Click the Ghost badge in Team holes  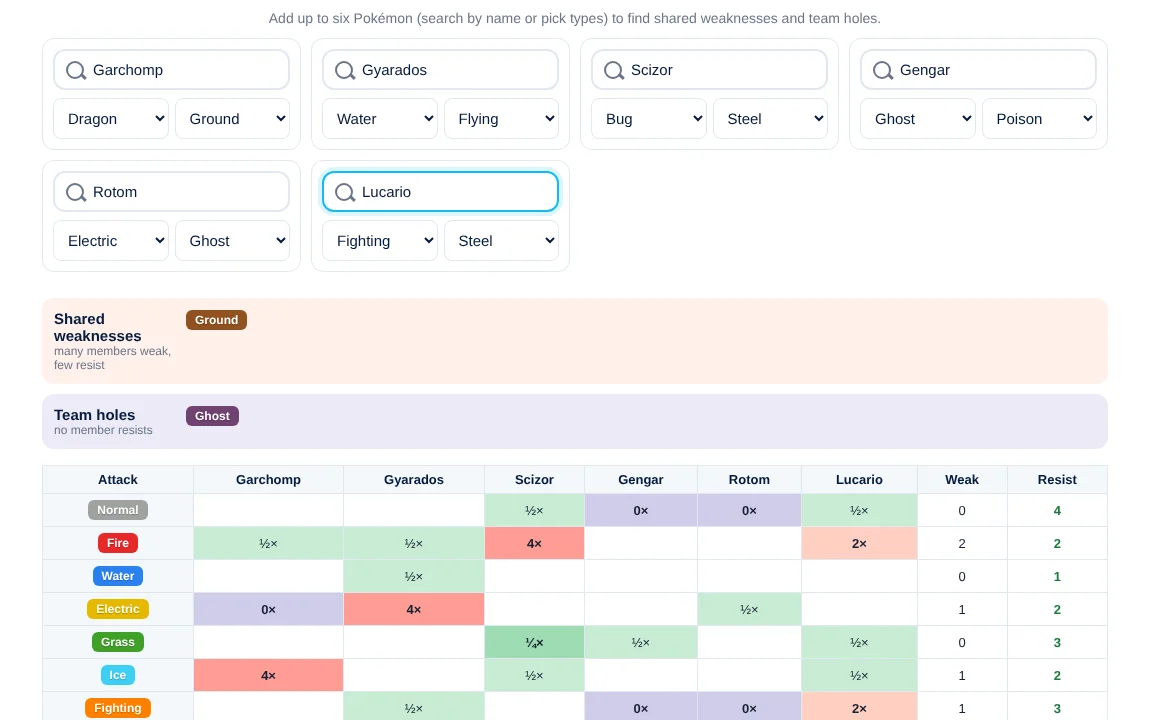point(212,416)
